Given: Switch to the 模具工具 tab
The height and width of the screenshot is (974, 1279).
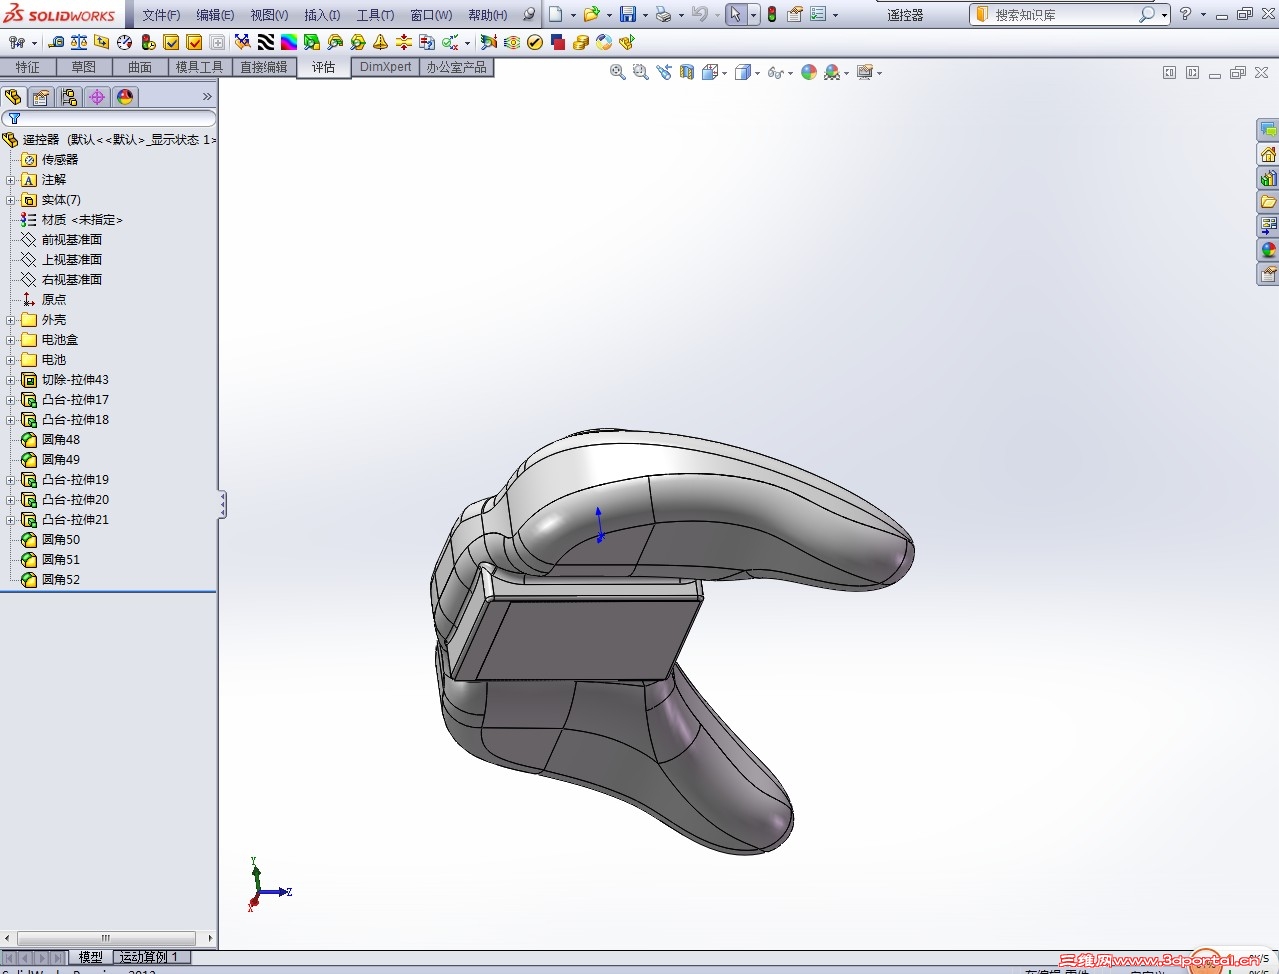Looking at the screenshot, I should point(200,67).
